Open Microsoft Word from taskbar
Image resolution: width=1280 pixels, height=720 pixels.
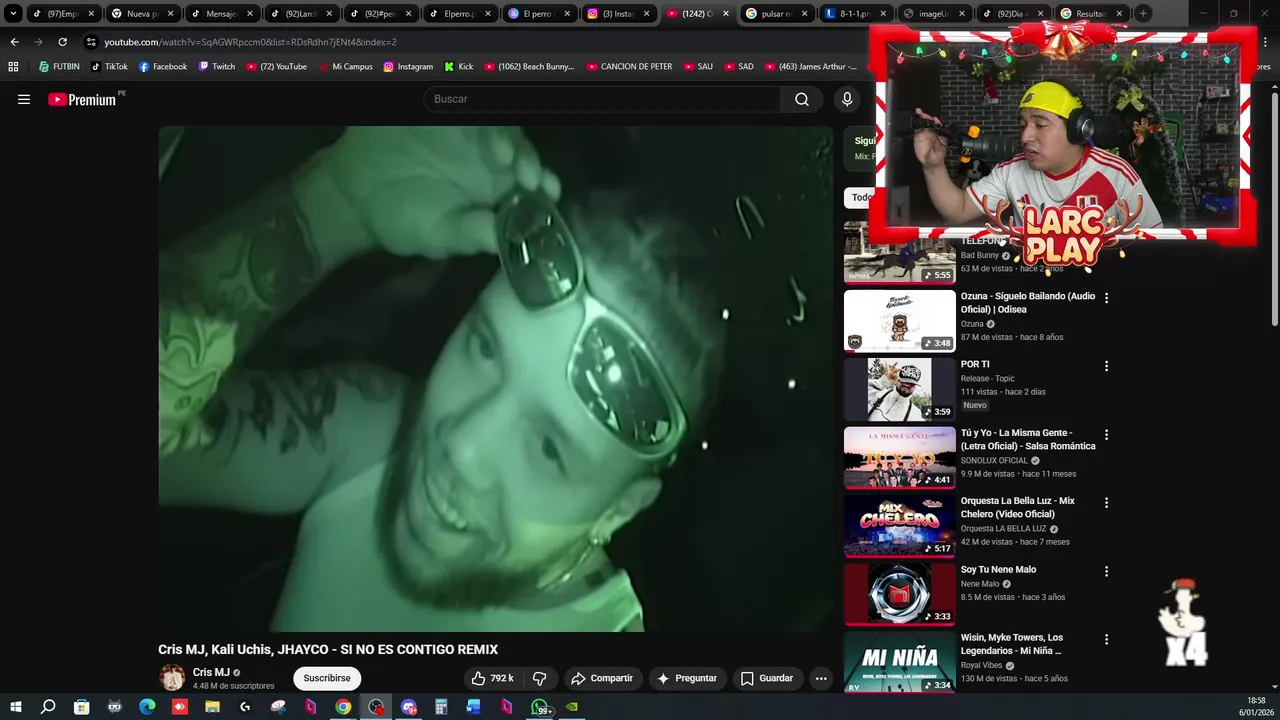click(x=474, y=707)
